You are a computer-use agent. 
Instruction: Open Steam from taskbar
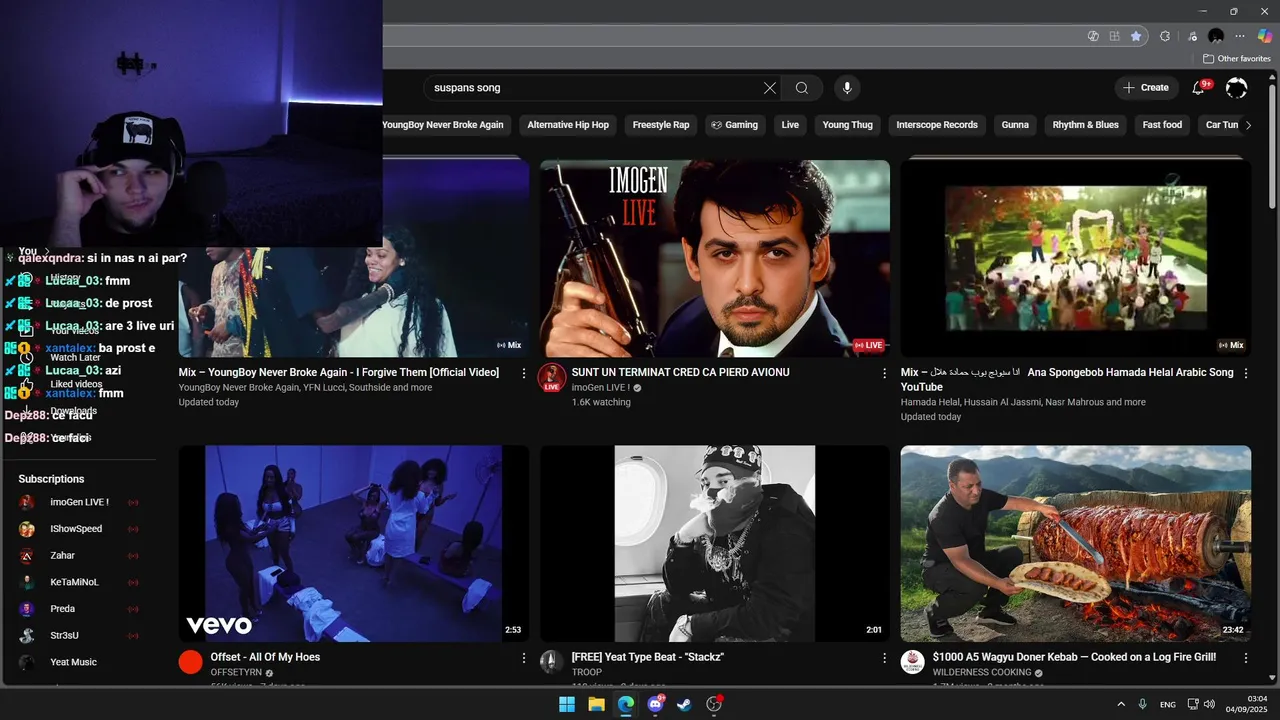click(x=684, y=704)
